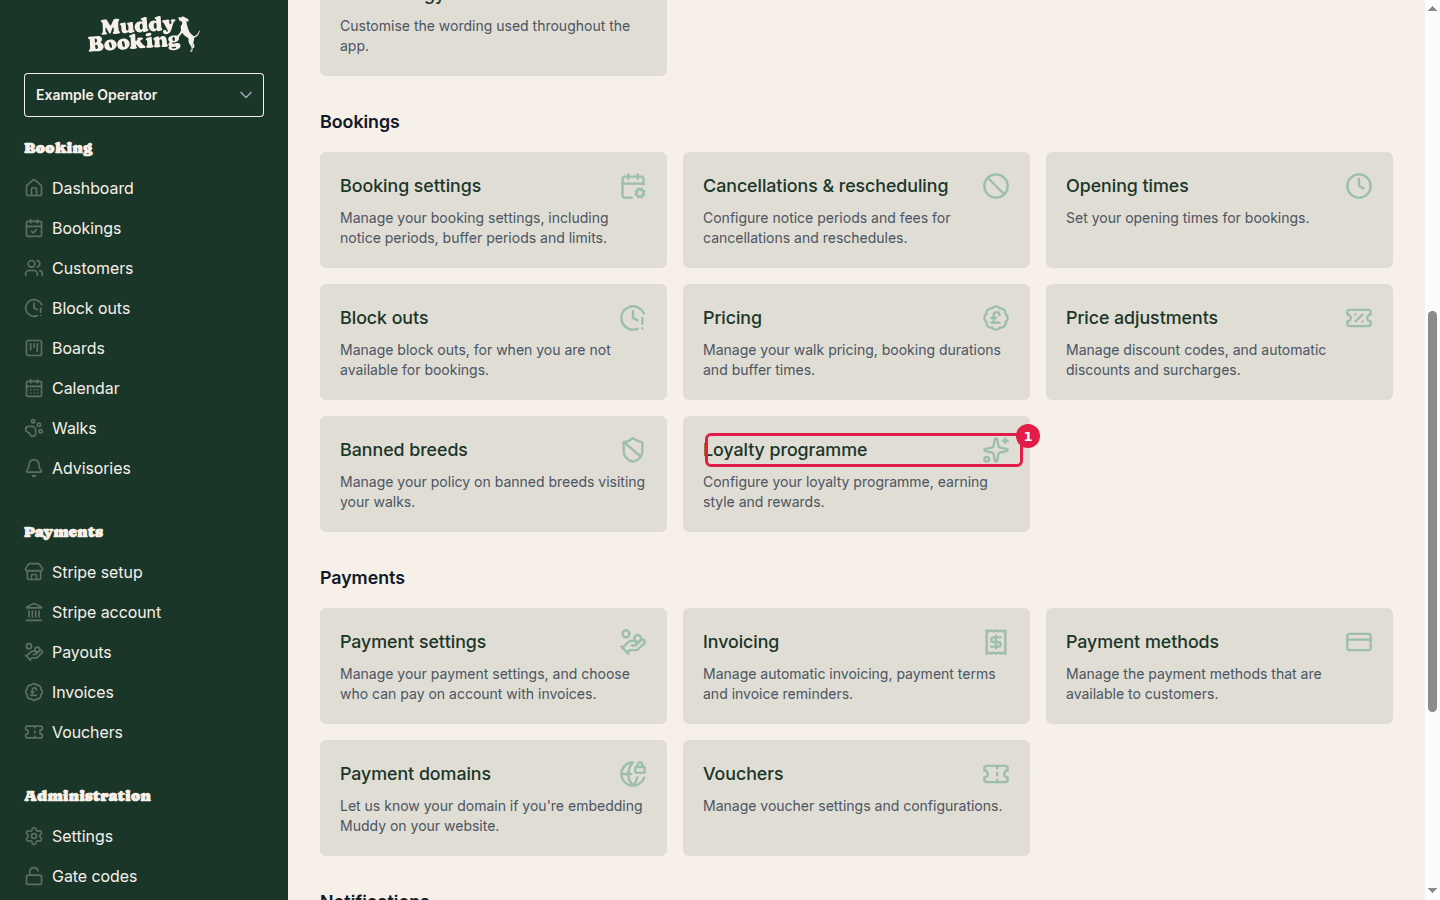The height and width of the screenshot is (900, 1440).
Task: Click the Customers people icon
Action: click(x=32, y=268)
